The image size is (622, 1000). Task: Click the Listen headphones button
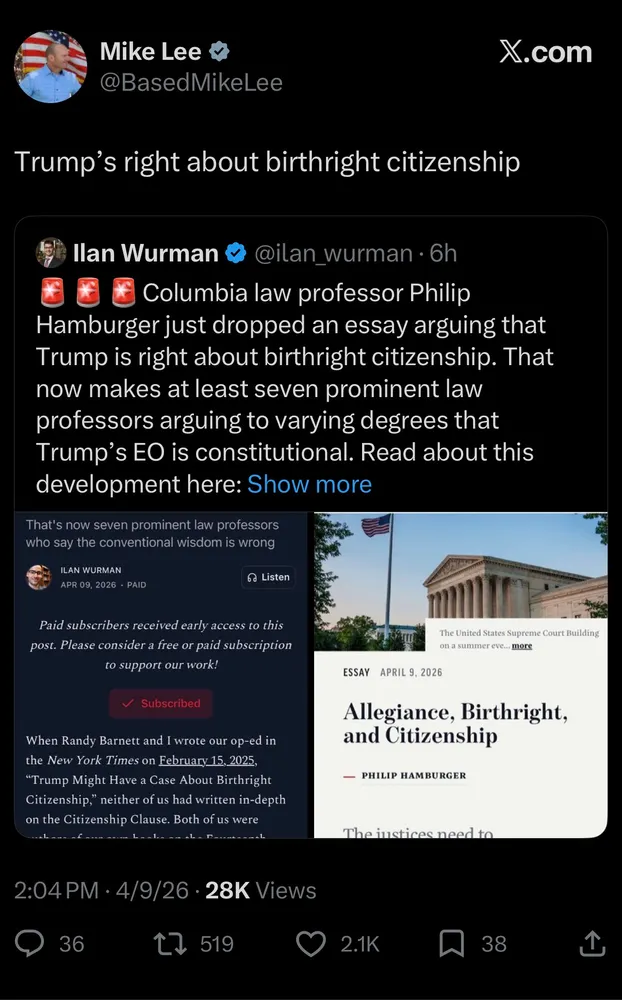(268, 577)
